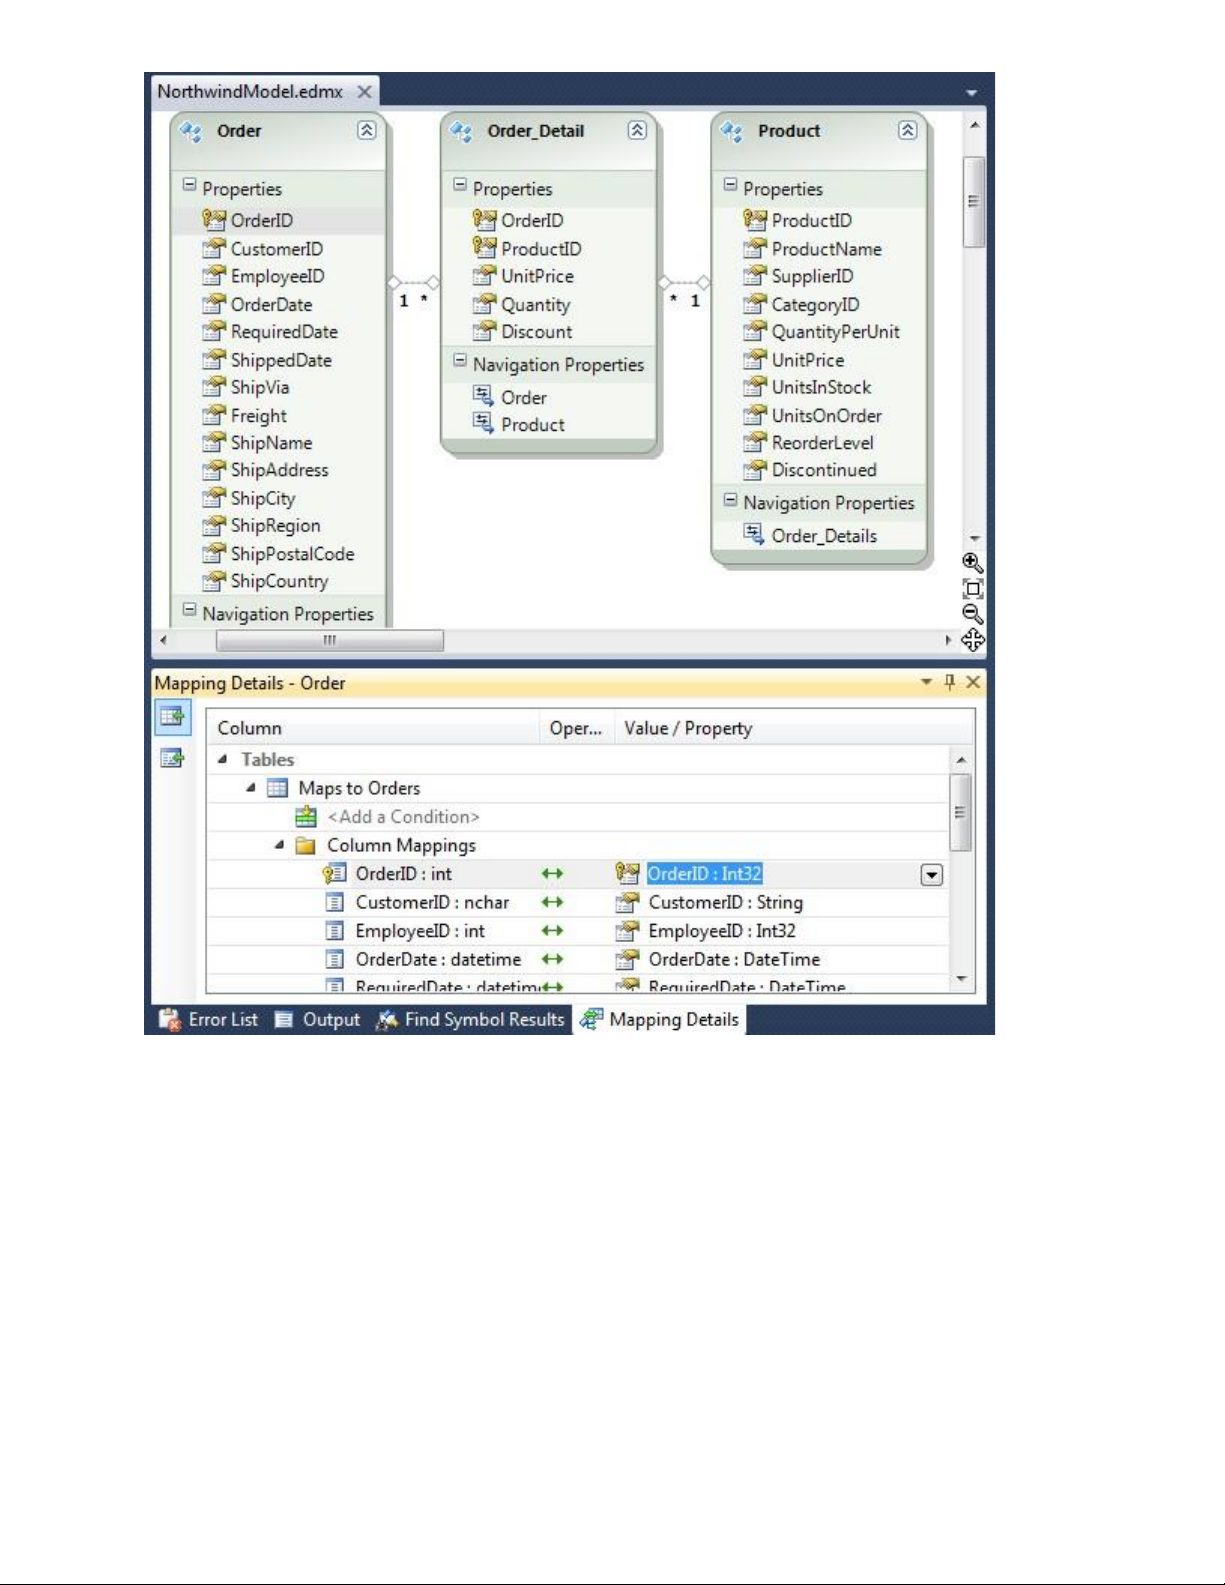Switch to Find Symbol Results tab

point(471,1019)
